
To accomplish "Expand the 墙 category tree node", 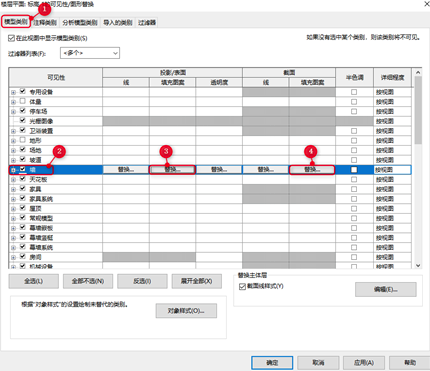I will pyautogui.click(x=13, y=170).
